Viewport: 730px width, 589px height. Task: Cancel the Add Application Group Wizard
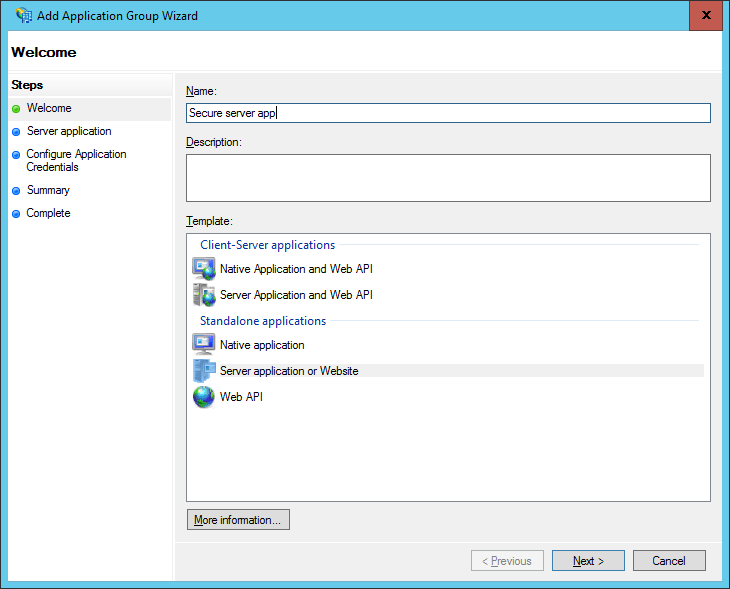point(669,561)
